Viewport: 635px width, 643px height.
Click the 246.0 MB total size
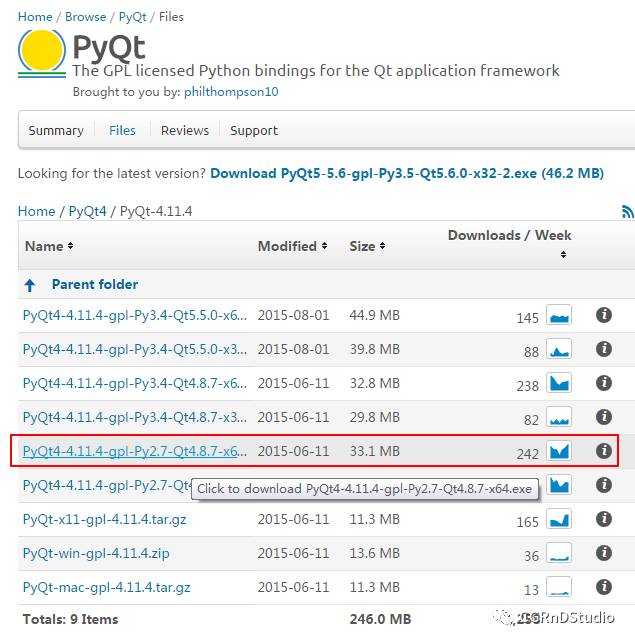tap(380, 619)
